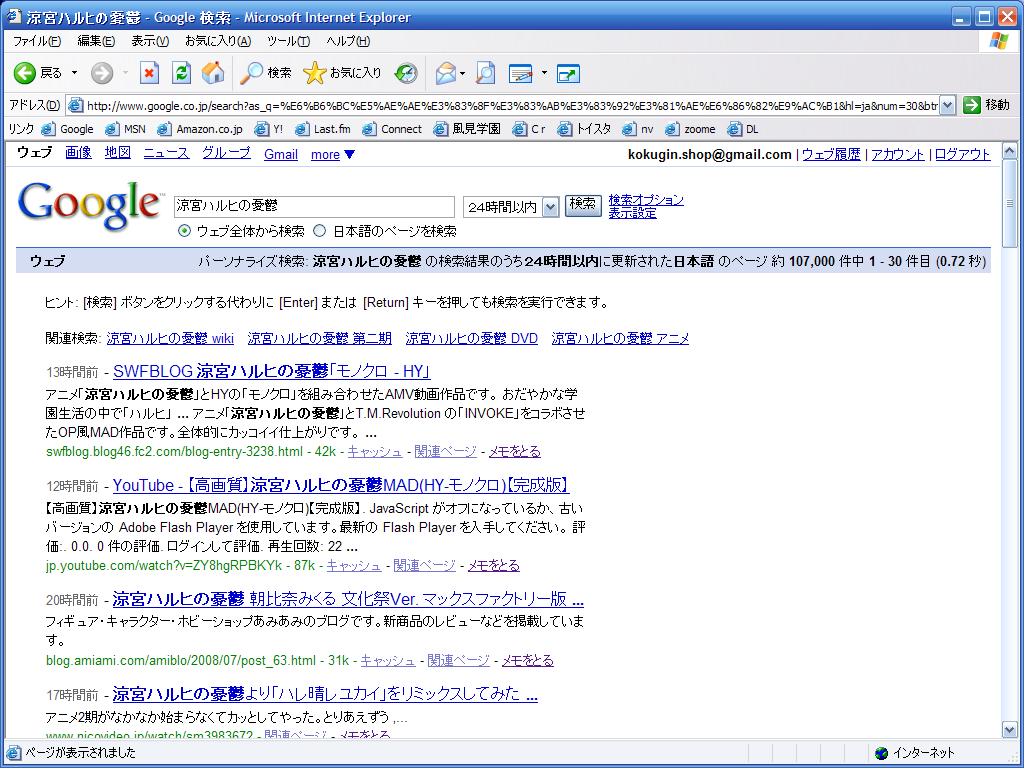Screen dimensions: 1024x768
Task: Open the 検索 search pane
Action: 265,73
